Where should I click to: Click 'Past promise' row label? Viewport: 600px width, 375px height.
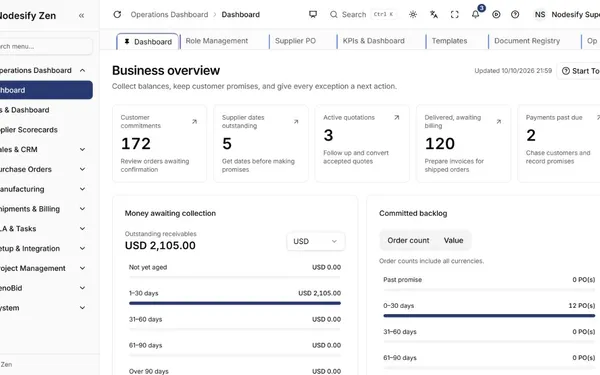point(403,280)
